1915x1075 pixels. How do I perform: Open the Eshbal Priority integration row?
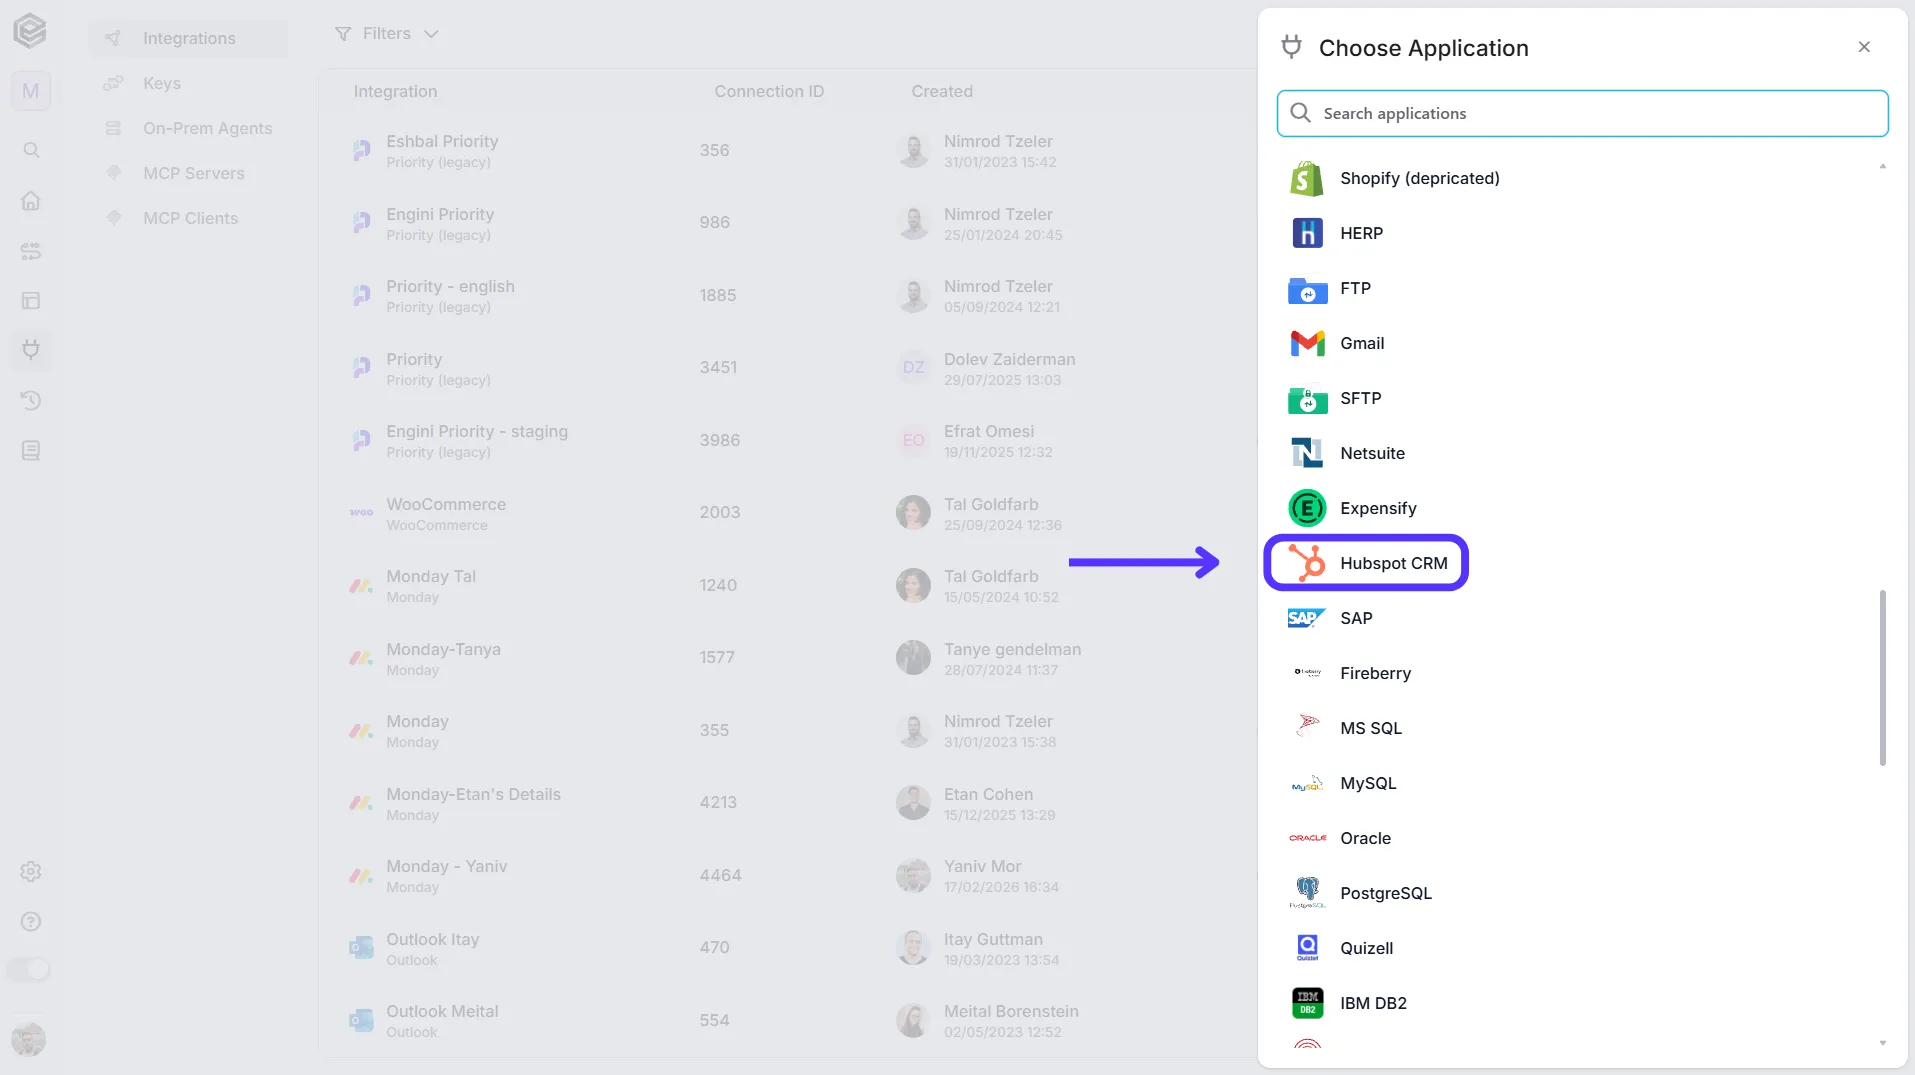[788, 151]
